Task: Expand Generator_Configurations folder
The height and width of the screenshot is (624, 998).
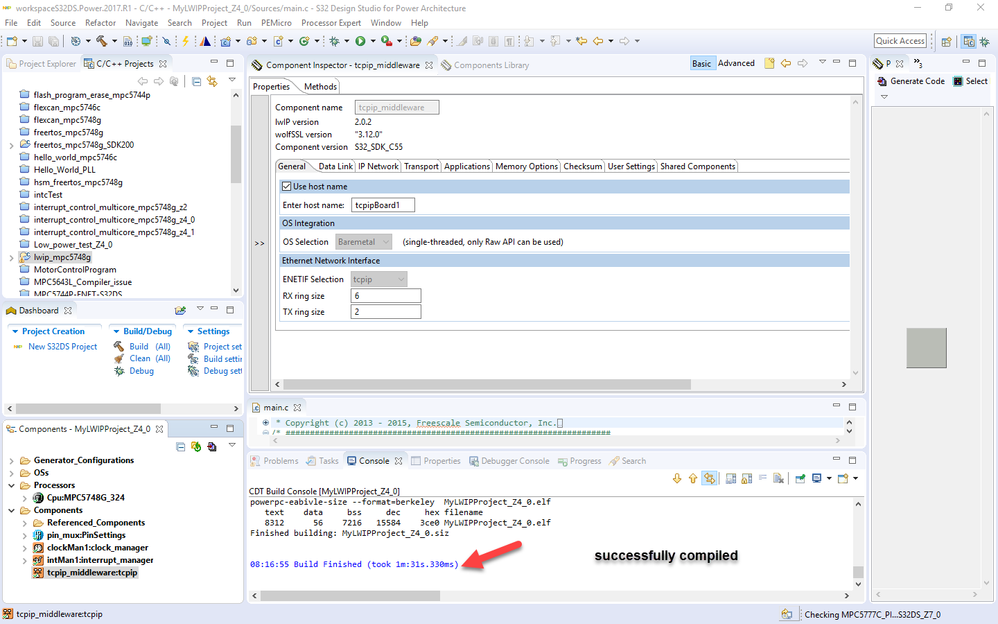Action: (11, 461)
